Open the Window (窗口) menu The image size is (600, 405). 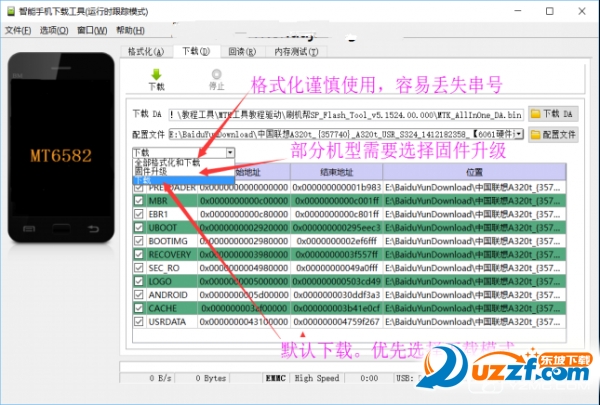92,30
